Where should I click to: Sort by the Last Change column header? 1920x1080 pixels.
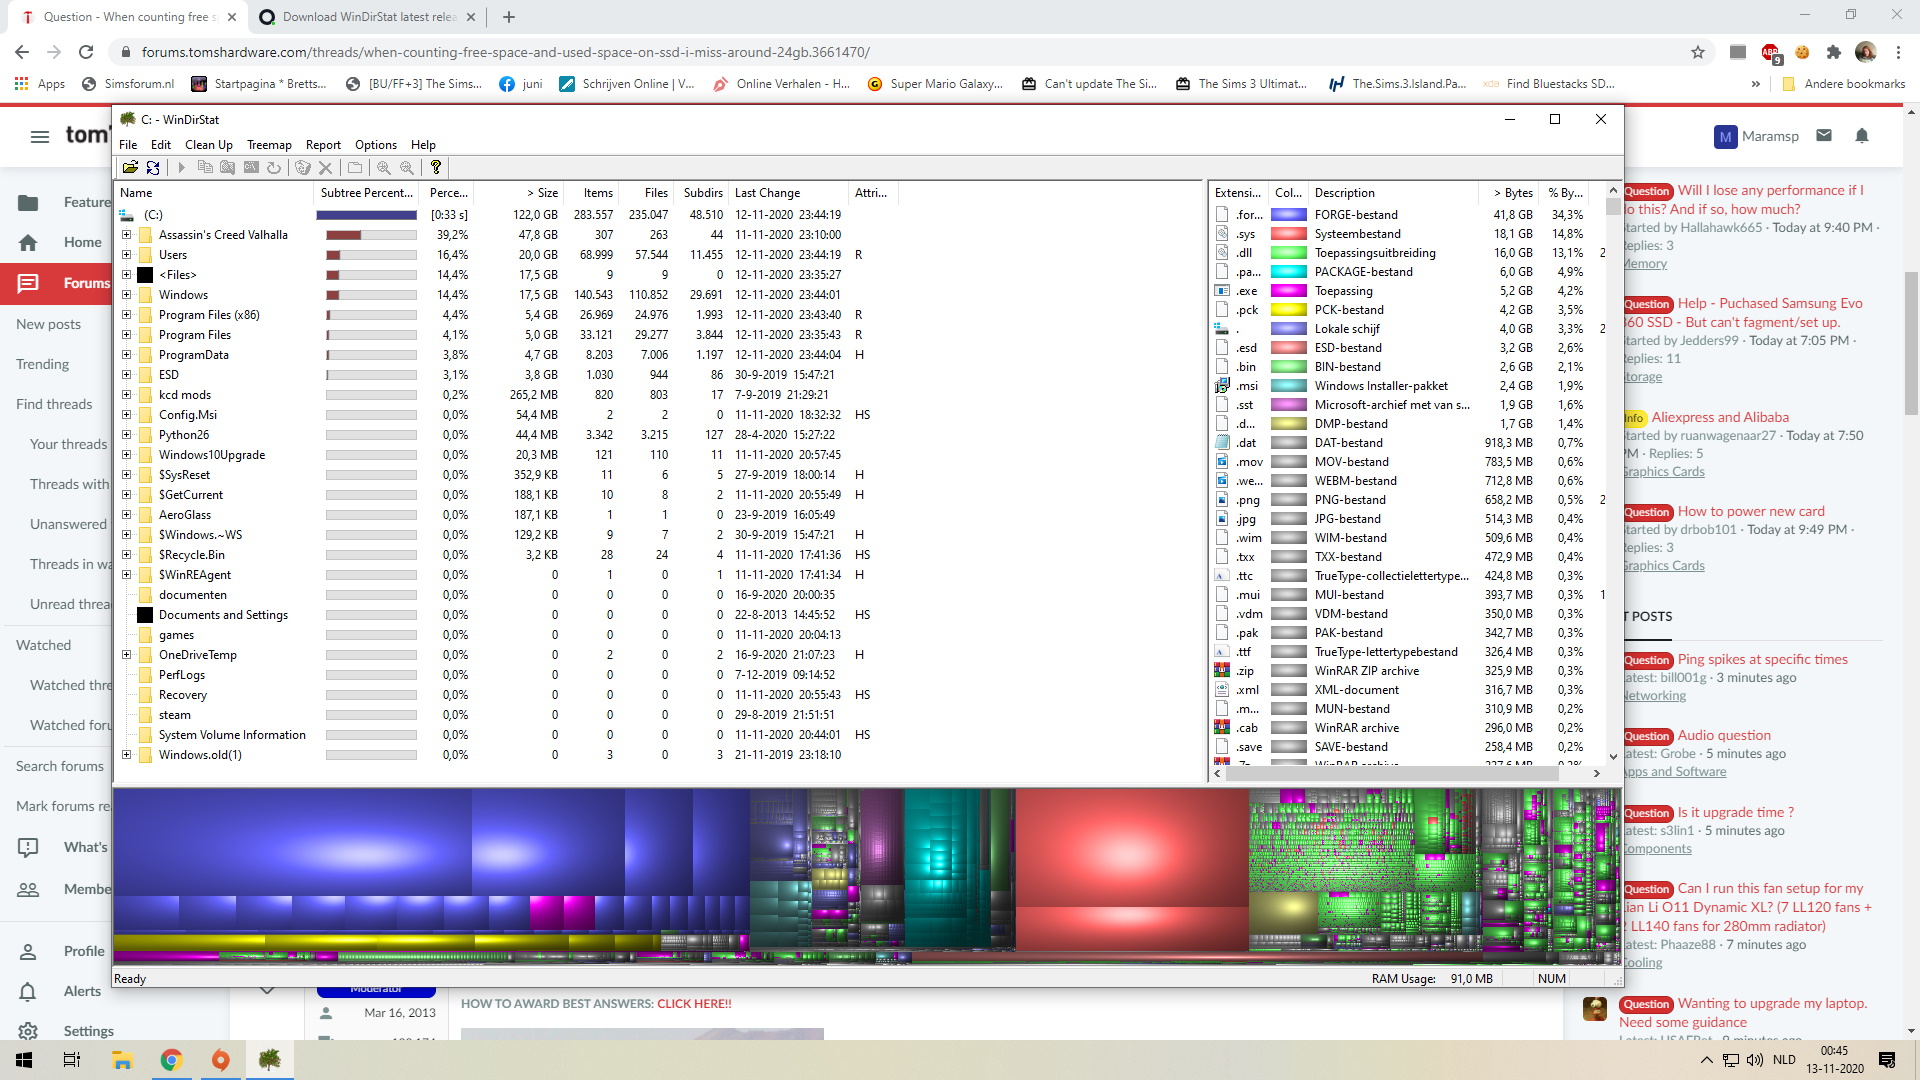pyautogui.click(x=788, y=193)
